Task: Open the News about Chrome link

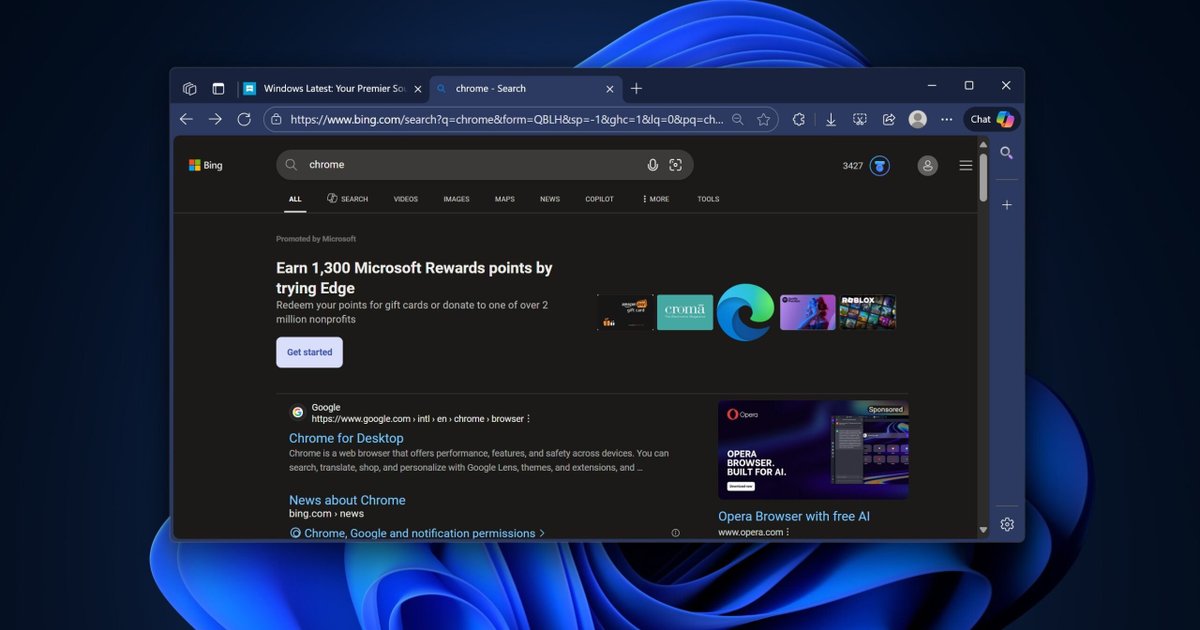Action: point(347,500)
